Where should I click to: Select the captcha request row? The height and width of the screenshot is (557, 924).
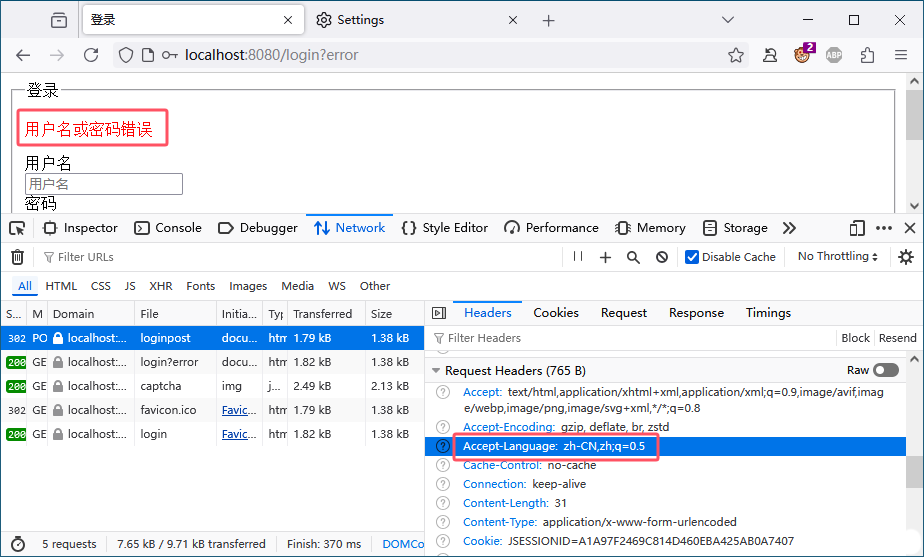[x=212, y=386]
